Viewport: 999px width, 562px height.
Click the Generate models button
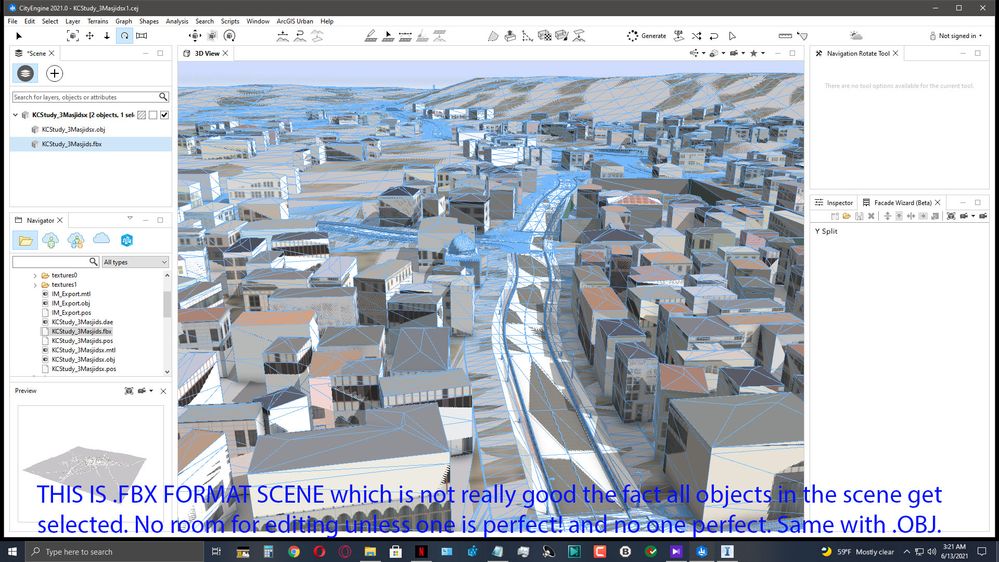coord(646,36)
